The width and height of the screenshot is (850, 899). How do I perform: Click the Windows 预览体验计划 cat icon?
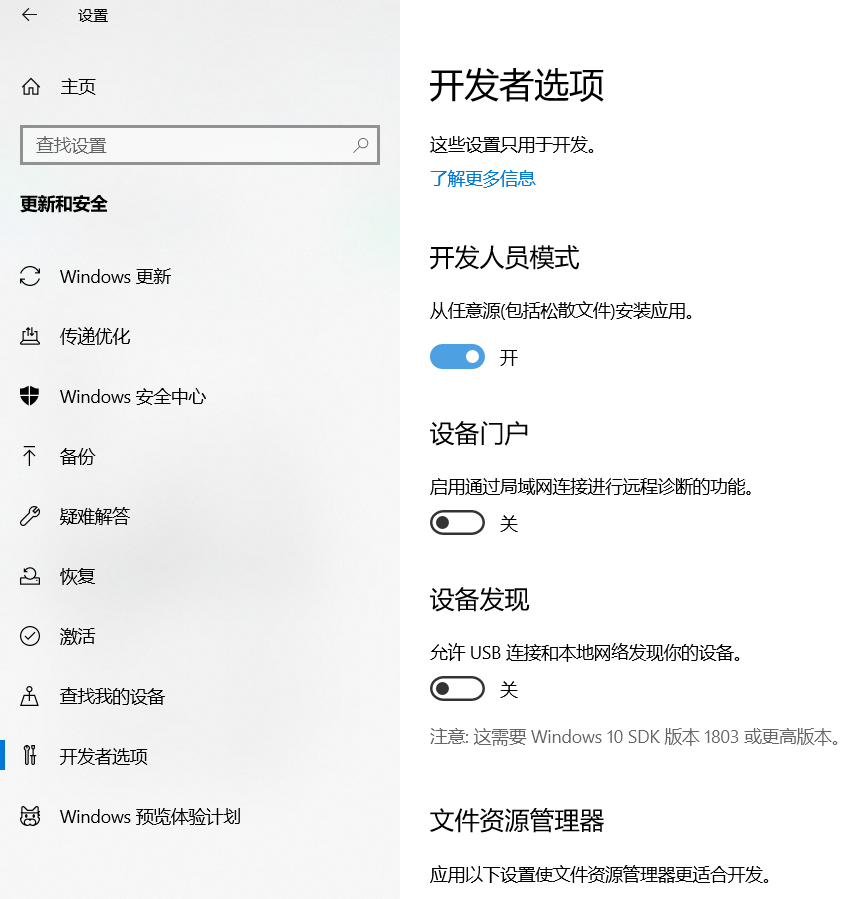point(30,816)
